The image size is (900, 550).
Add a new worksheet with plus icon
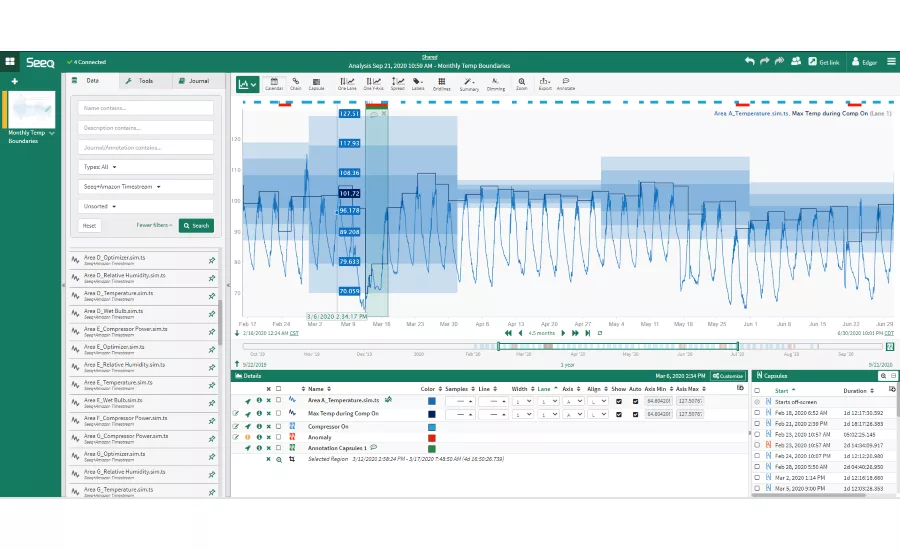click(x=14, y=82)
